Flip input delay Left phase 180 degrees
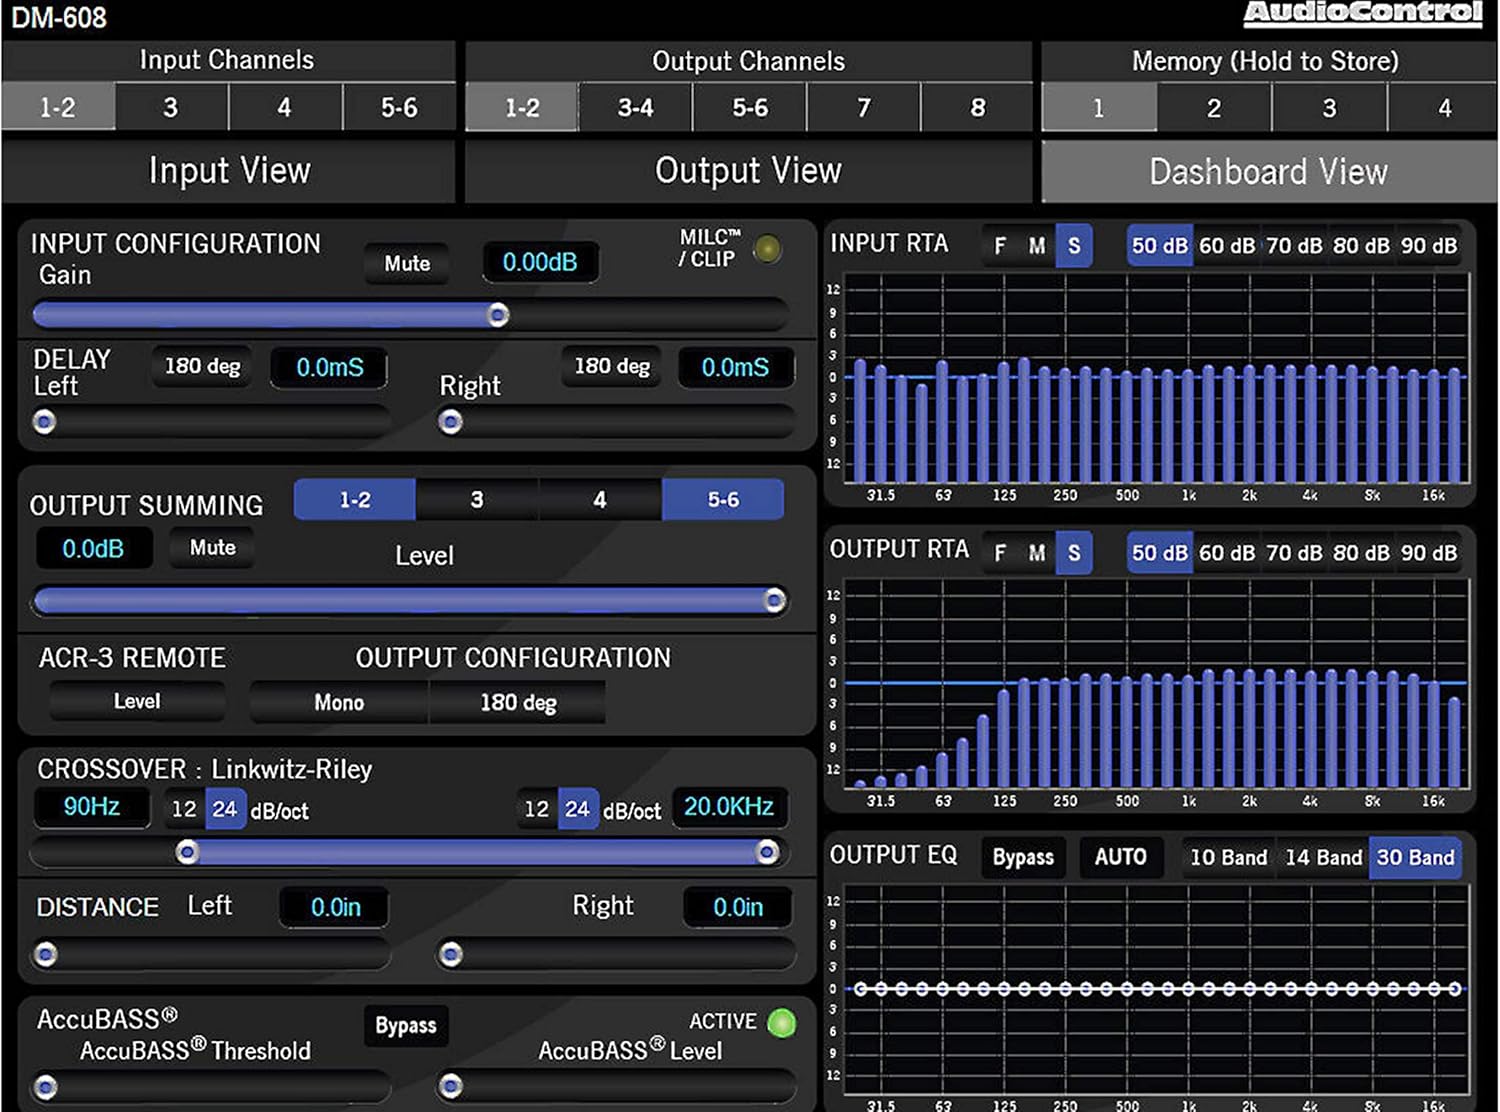Viewport: 1500px width, 1112px height. tap(200, 367)
